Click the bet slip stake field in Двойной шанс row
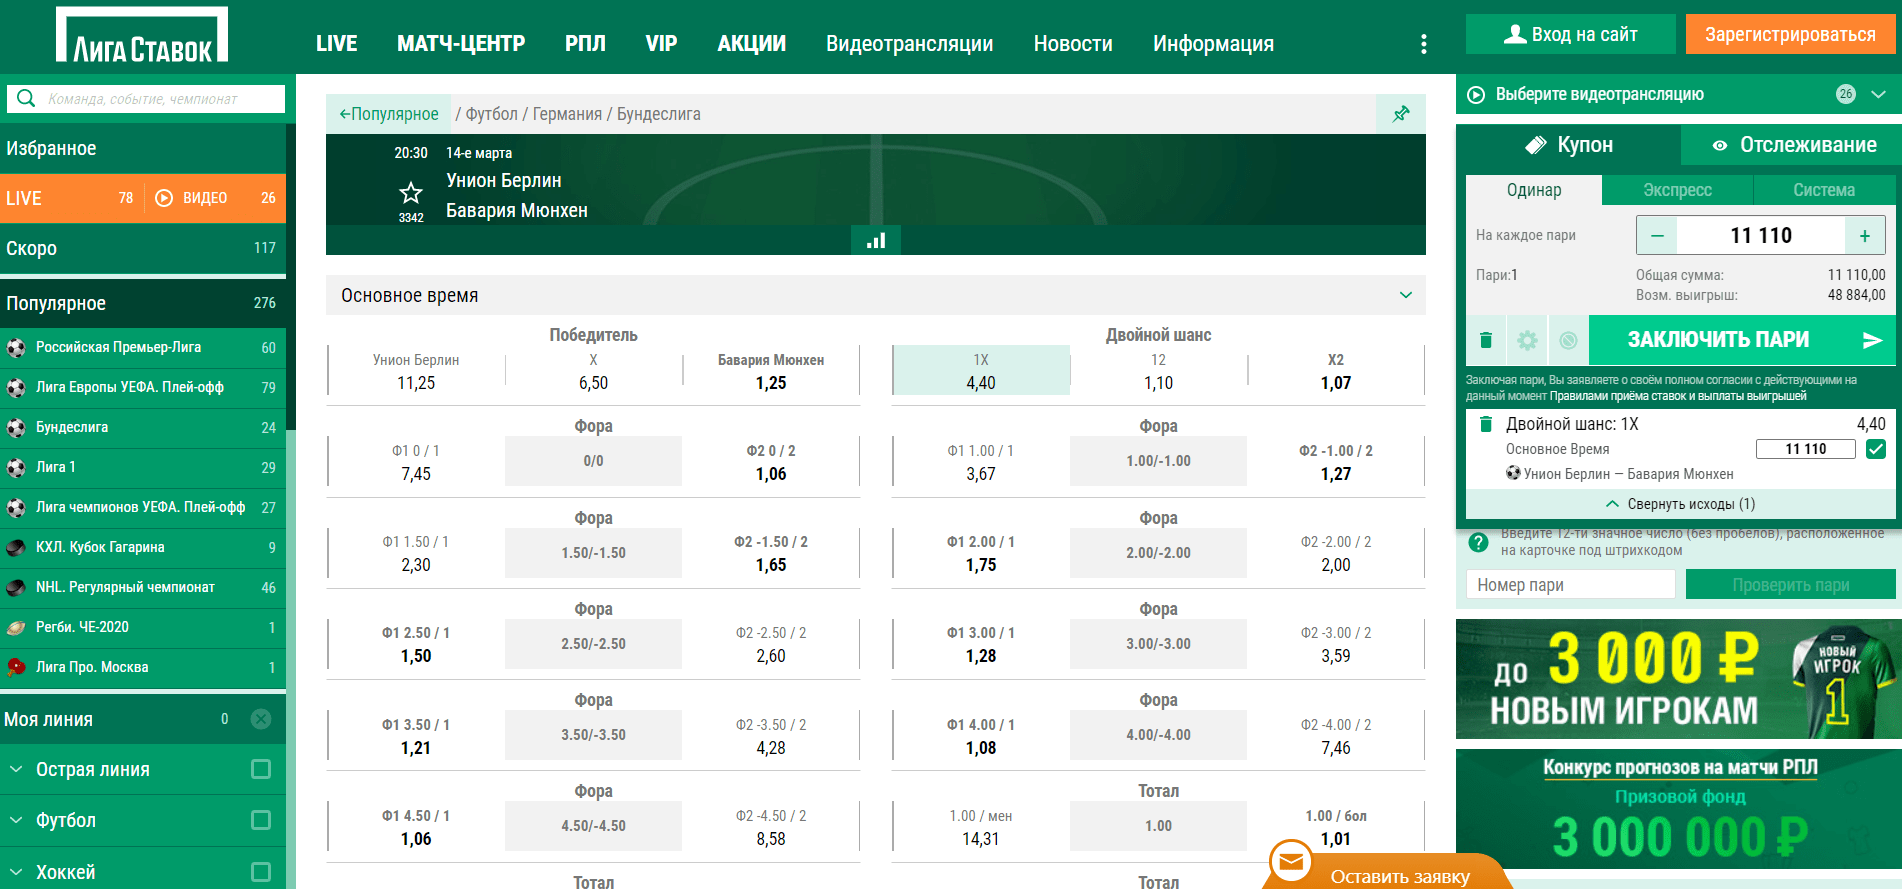Image resolution: width=1902 pixels, height=889 pixels. click(1806, 449)
